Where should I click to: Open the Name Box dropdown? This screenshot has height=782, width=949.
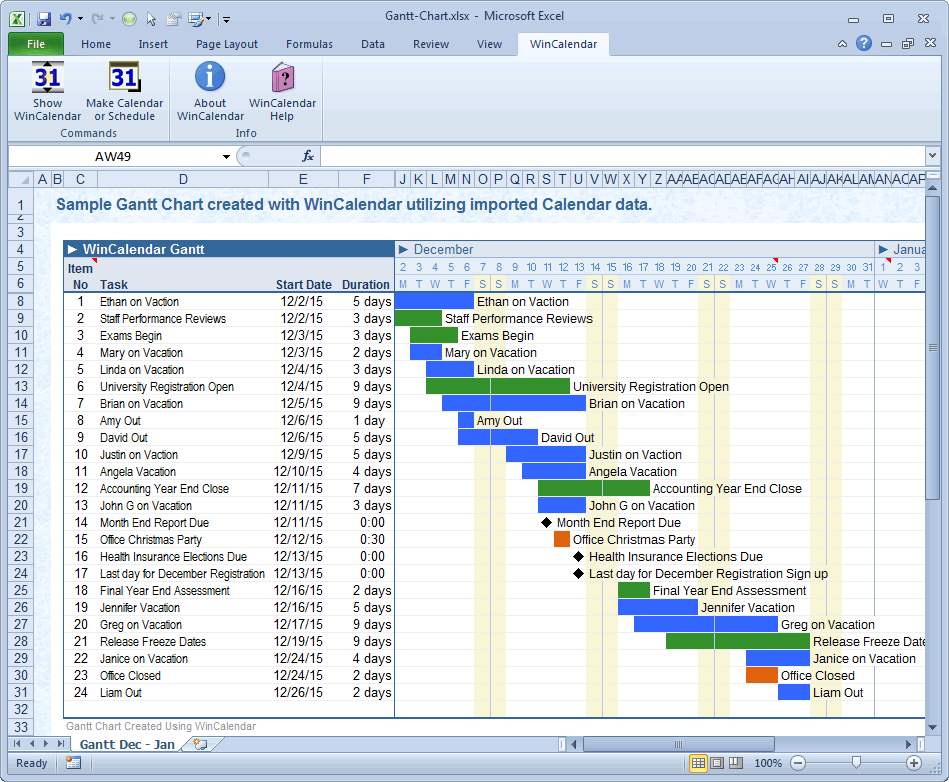tap(225, 156)
